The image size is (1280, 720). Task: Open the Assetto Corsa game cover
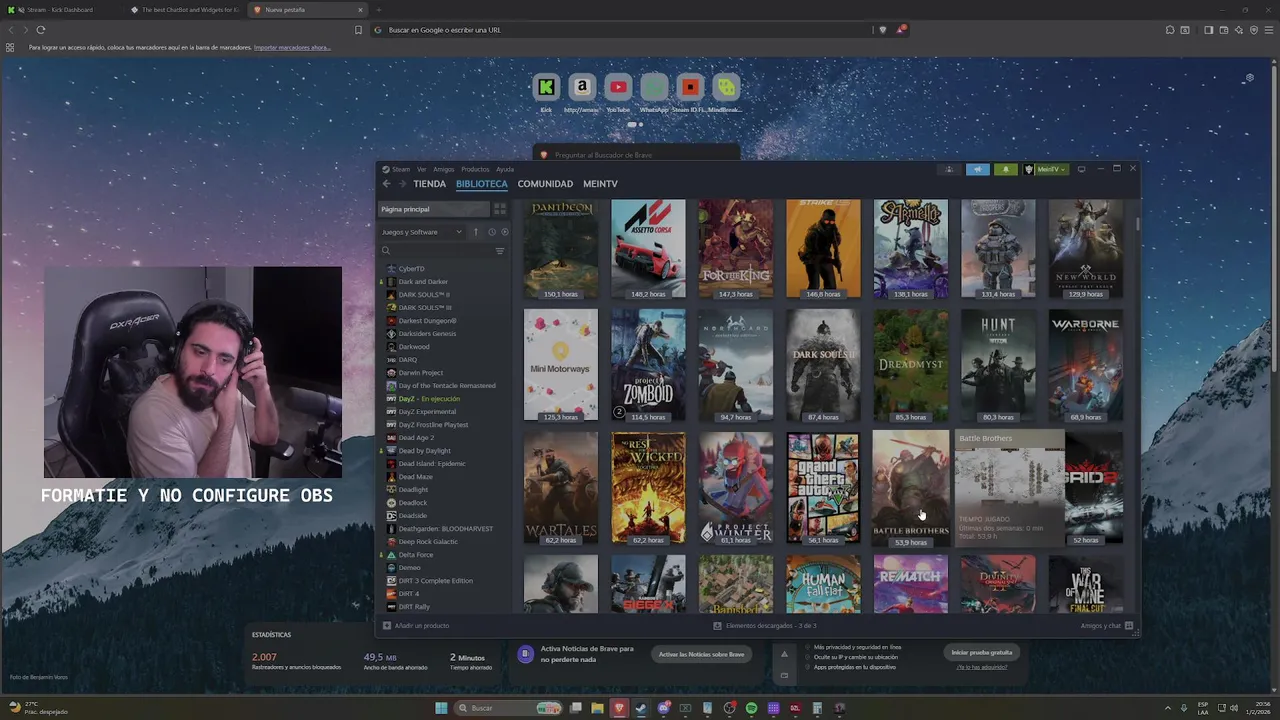coord(648,248)
